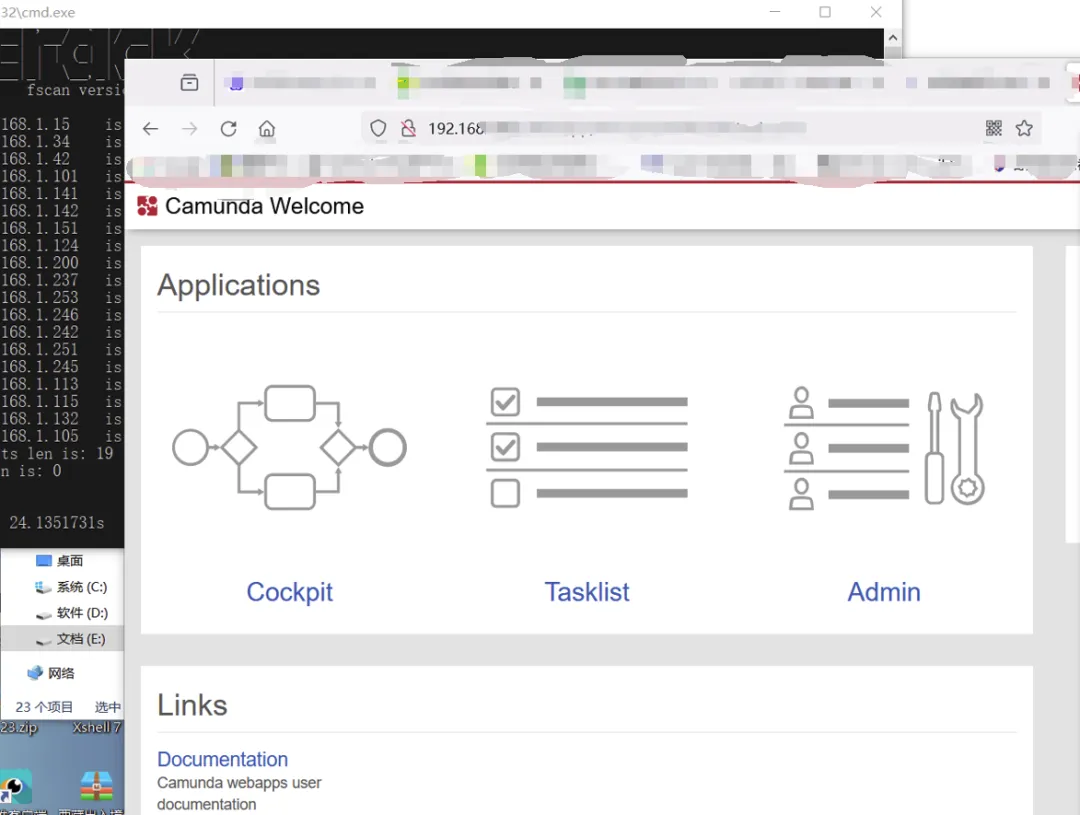Reload the current browser page

pos(229,129)
